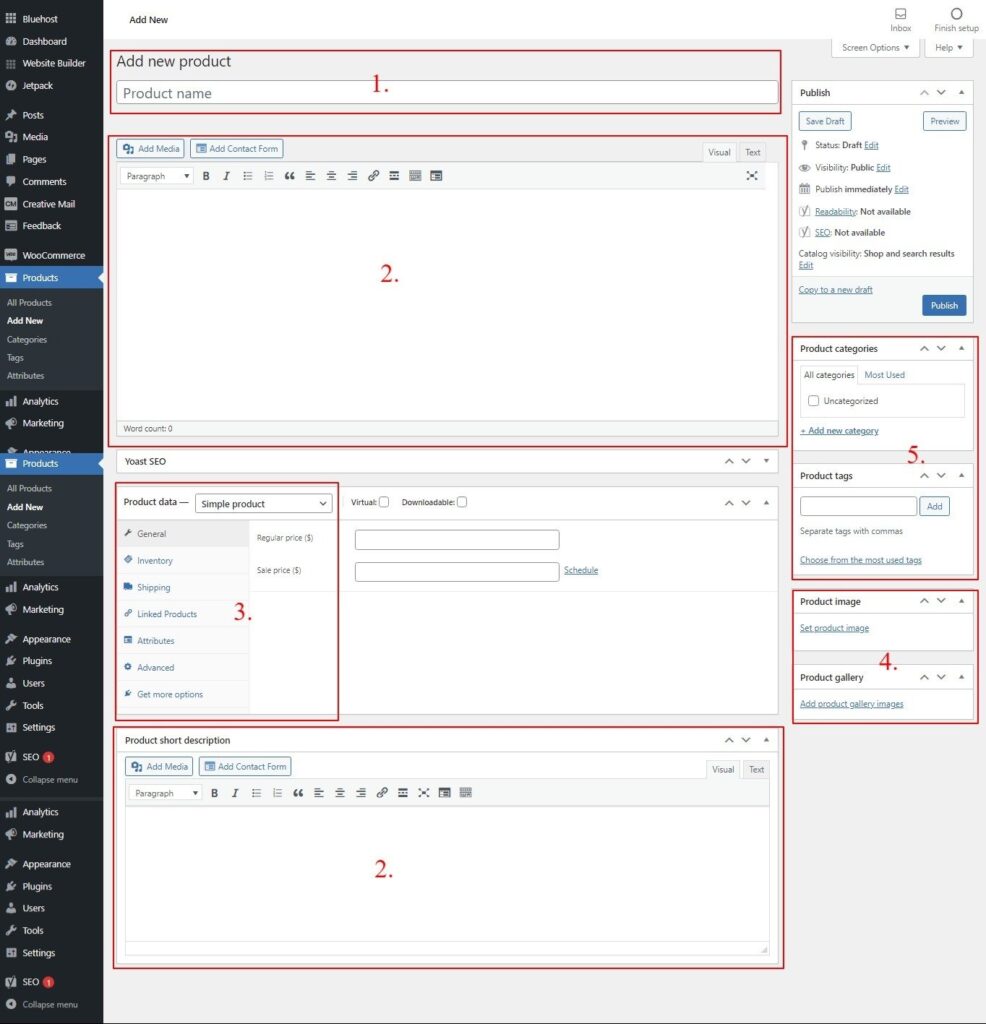The image size is (986, 1024).
Task: Click the Bold icon in the main description editor
Action: (x=206, y=176)
